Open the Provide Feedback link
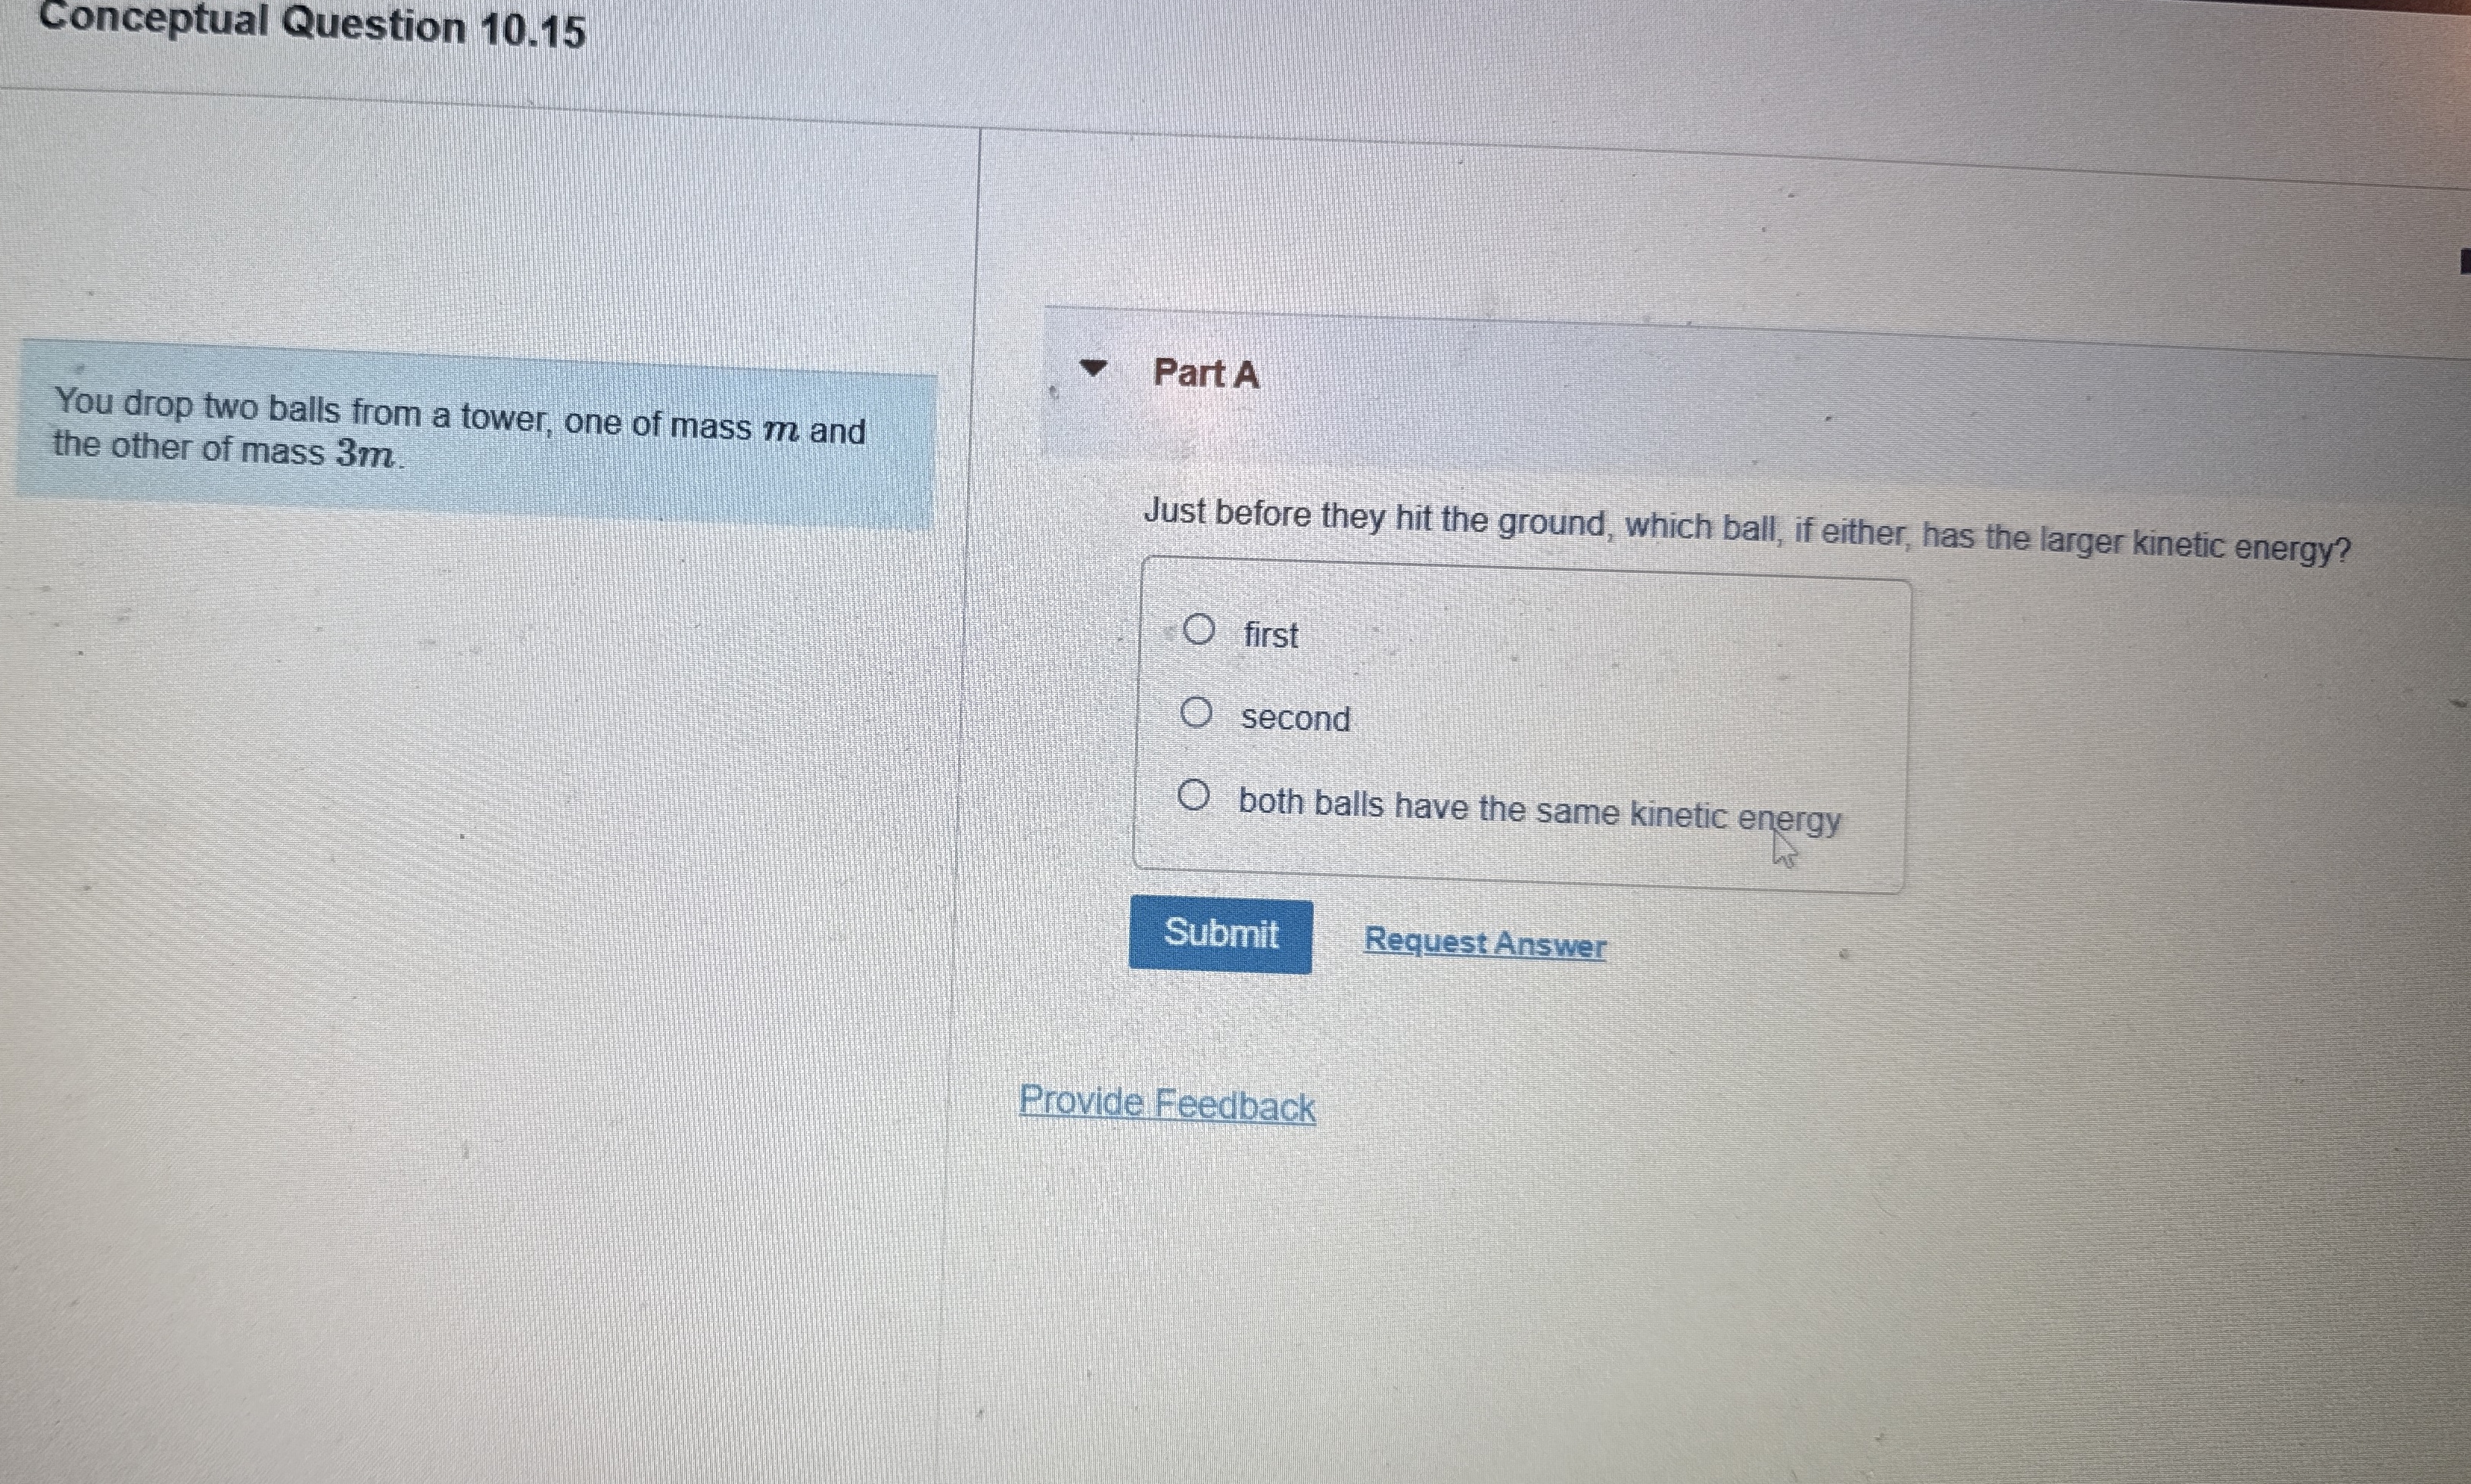This screenshot has height=1484, width=2471. (x=1167, y=1104)
